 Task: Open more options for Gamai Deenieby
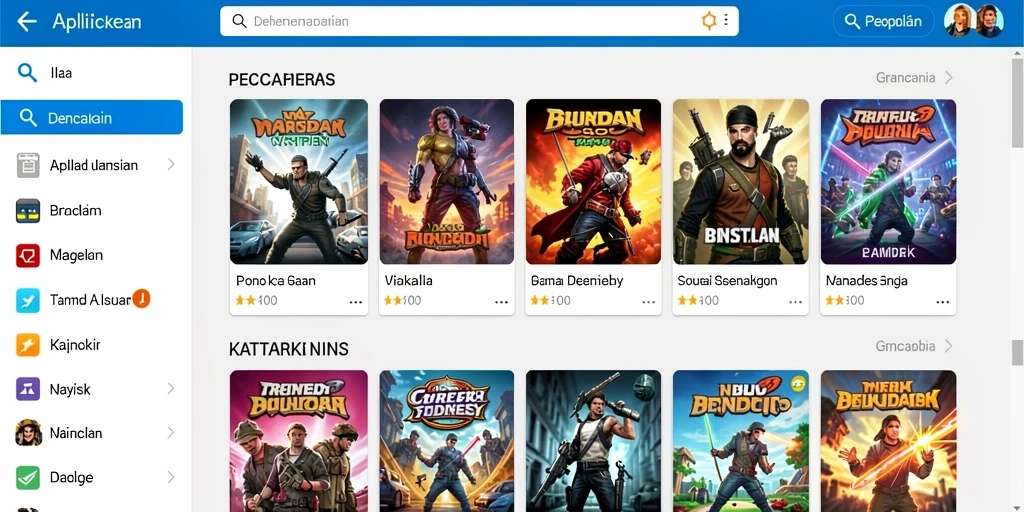648,302
